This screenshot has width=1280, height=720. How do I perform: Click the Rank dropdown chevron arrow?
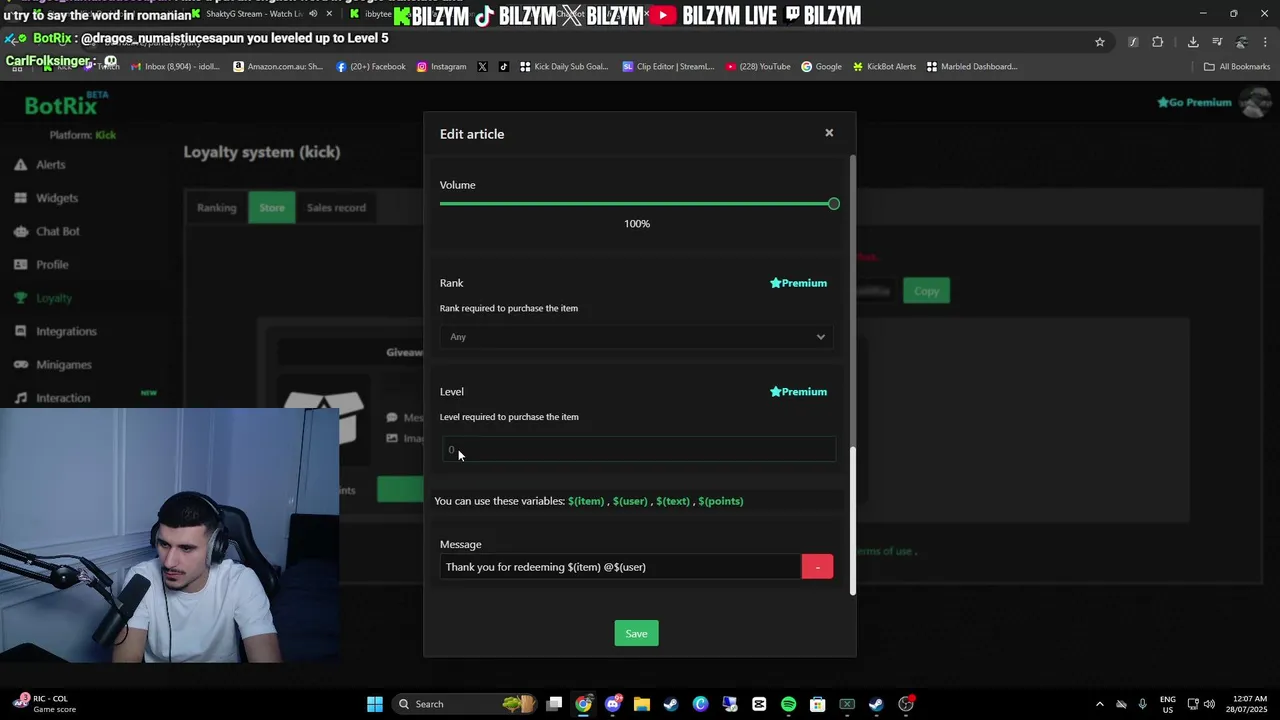[x=821, y=337]
